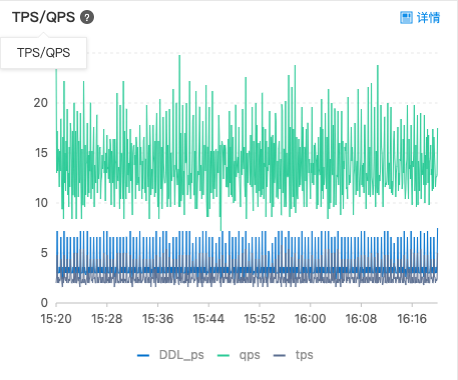
Task: Select the 15:20 time axis label
Action: click(x=56, y=319)
